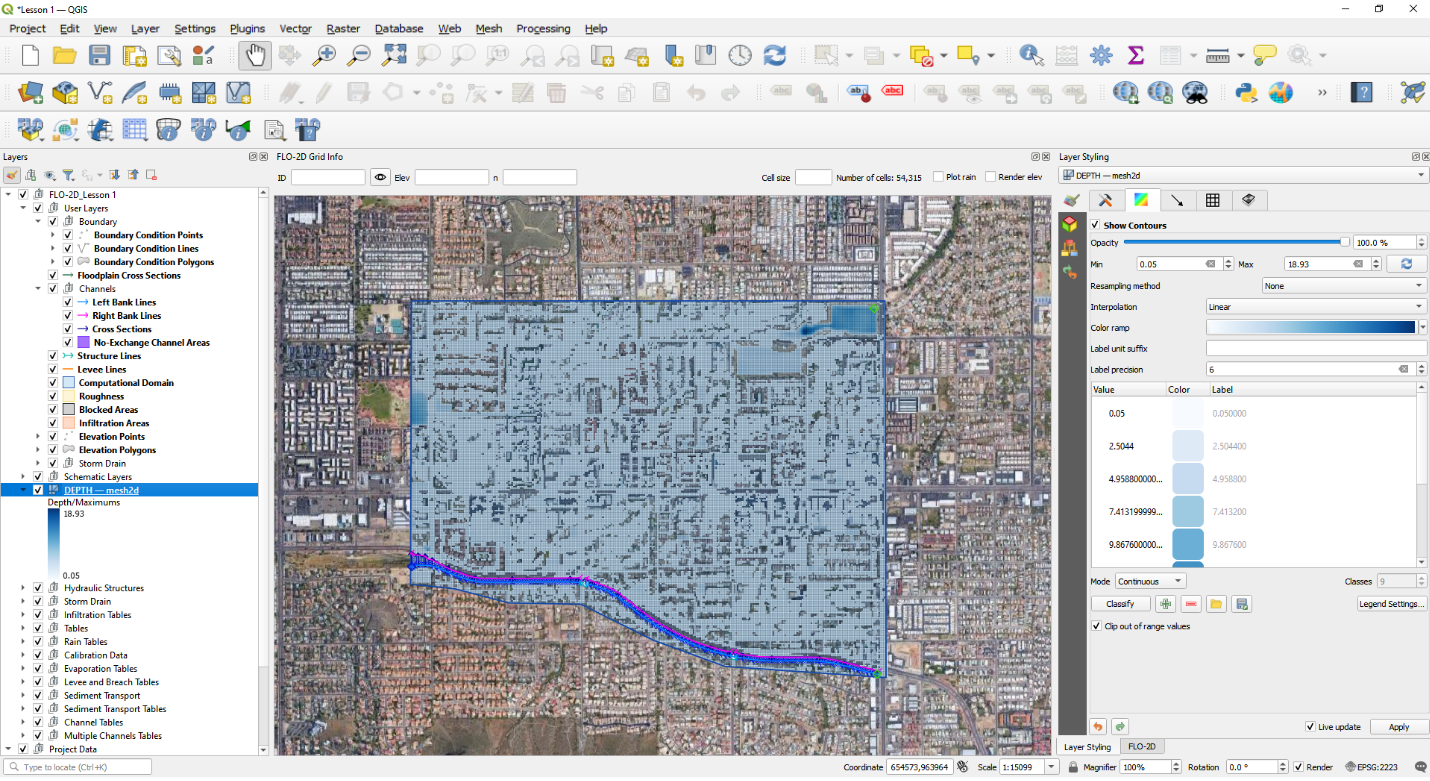Click the blue Color ramp bar
This screenshot has width=1430, height=781.
[1310, 327]
